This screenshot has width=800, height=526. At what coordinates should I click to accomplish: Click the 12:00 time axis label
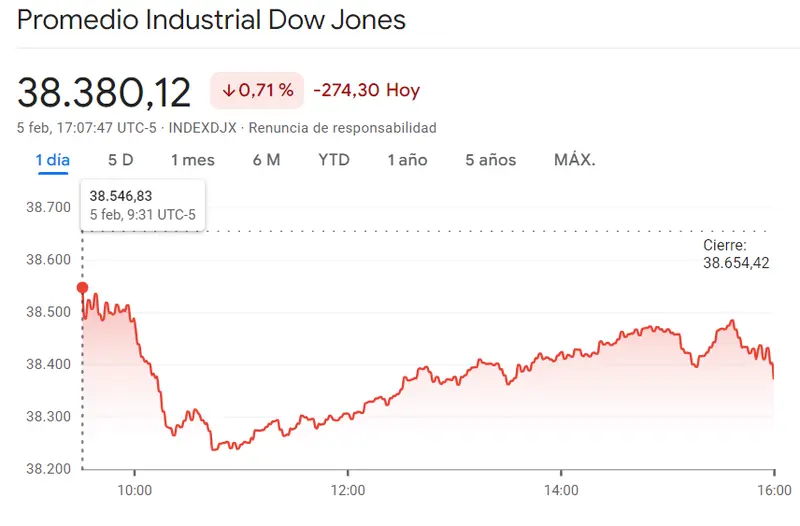[347, 490]
